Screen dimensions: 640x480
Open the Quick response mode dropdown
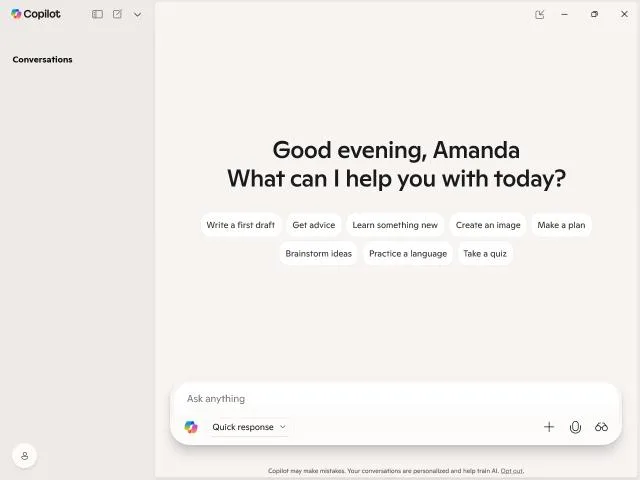249,427
